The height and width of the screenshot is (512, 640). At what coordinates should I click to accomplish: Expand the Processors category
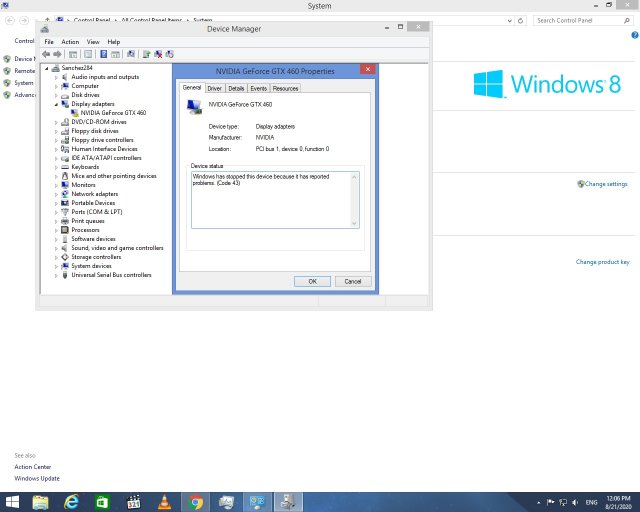pyautogui.click(x=56, y=230)
